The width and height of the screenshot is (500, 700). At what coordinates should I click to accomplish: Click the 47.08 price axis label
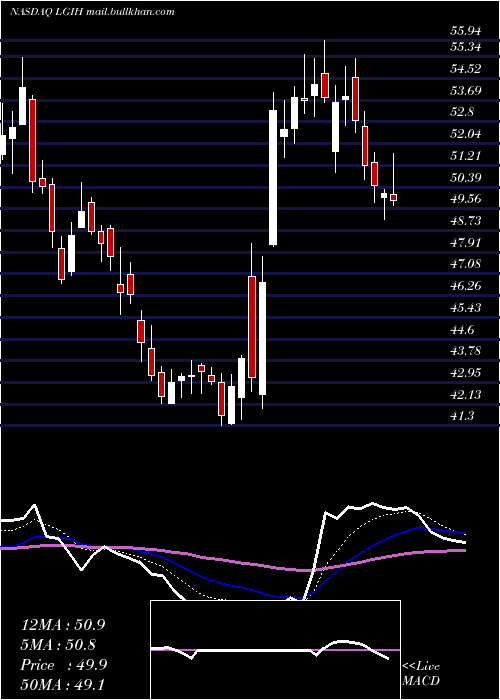[466, 263]
